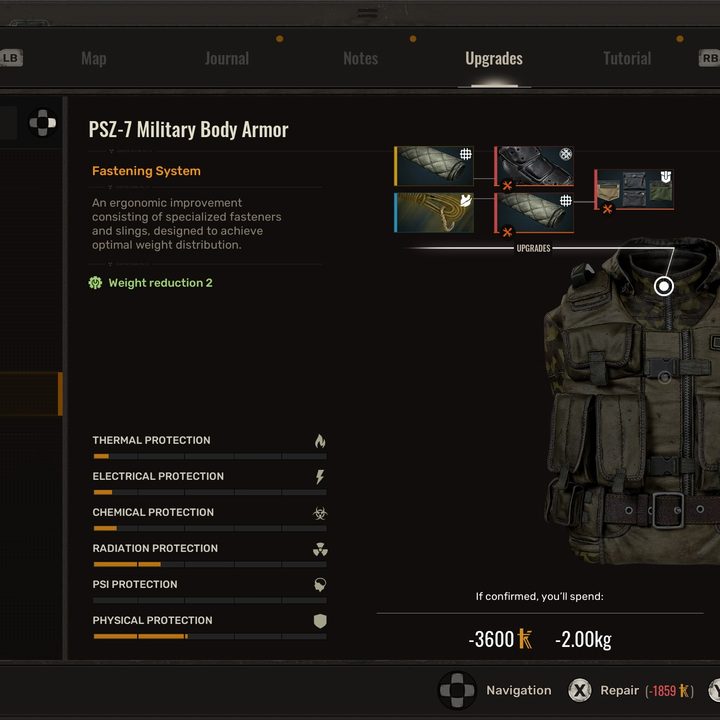Click the 'ELECTRICAL PROTECTION' label
This screenshot has width=720, height=720.
click(x=158, y=476)
